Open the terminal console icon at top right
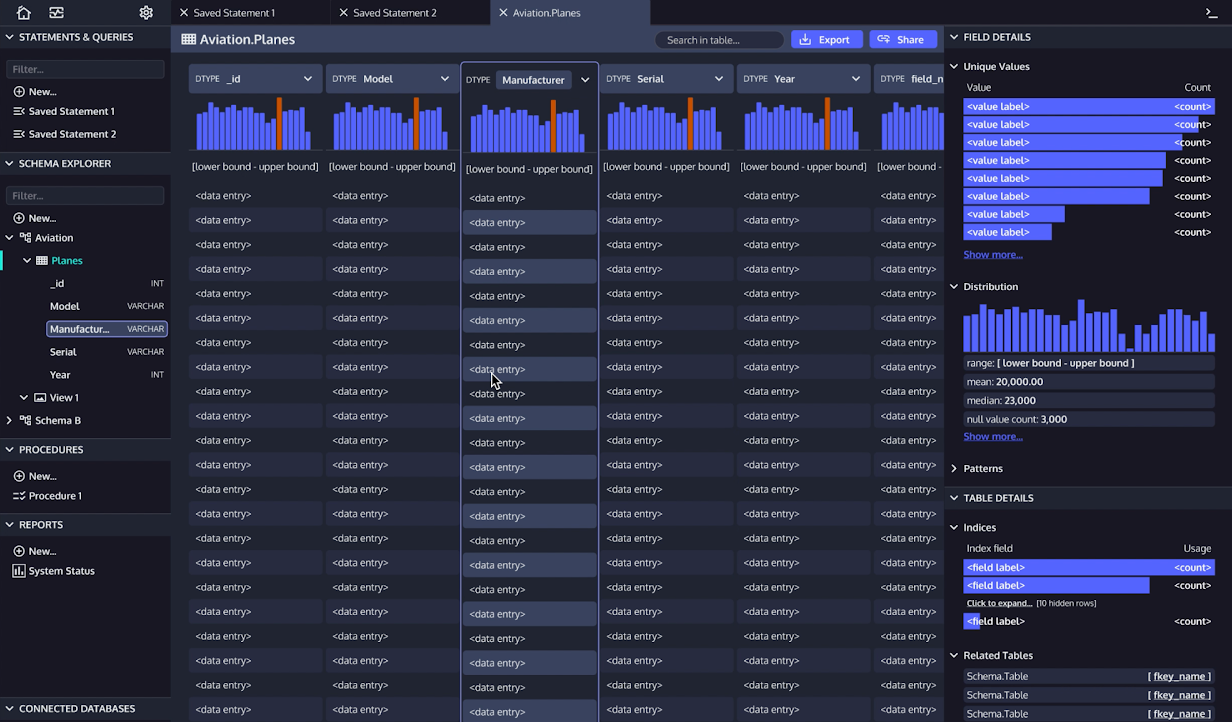 pos(1211,13)
